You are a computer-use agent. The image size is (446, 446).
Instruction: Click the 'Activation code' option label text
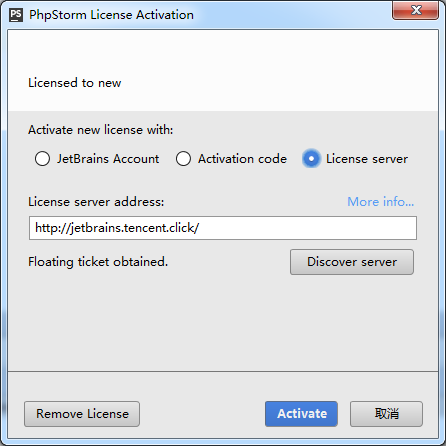click(x=242, y=159)
